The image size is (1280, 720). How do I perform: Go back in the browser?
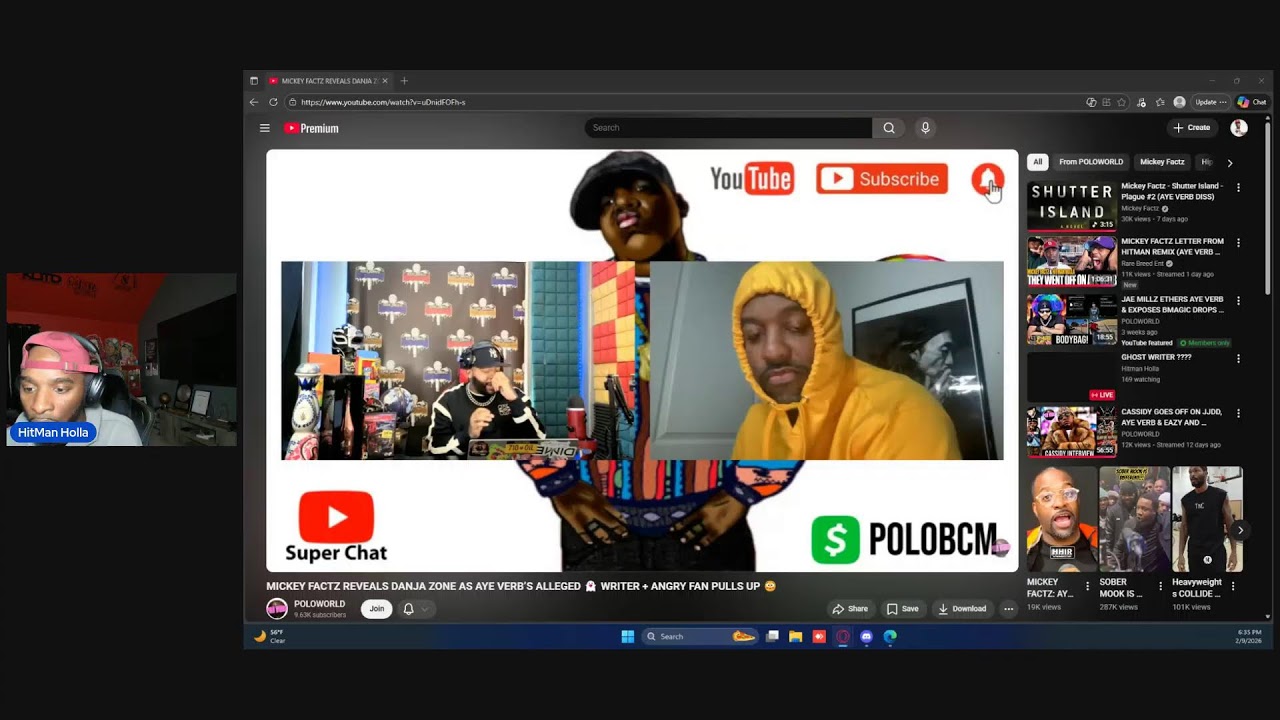254,102
